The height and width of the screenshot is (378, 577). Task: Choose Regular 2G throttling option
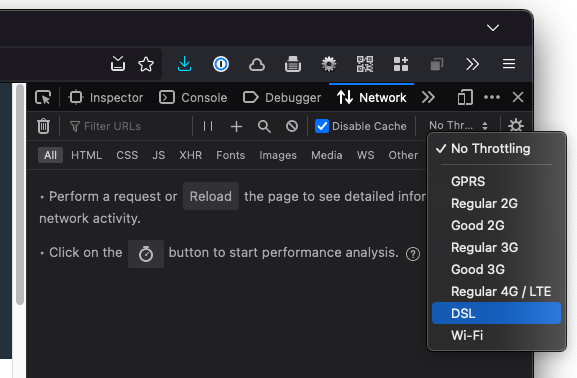pos(496,203)
